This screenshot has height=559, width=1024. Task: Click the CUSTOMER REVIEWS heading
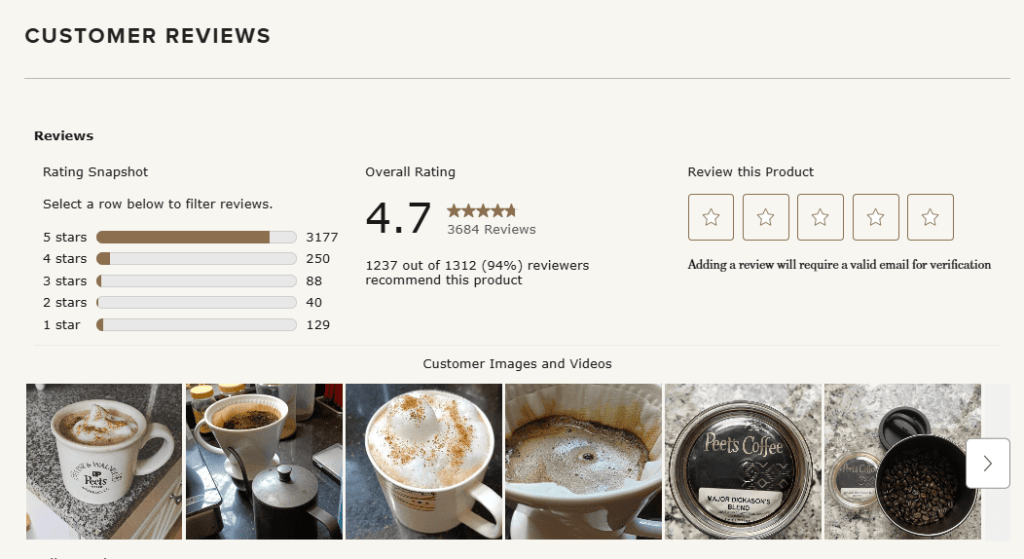coord(148,36)
